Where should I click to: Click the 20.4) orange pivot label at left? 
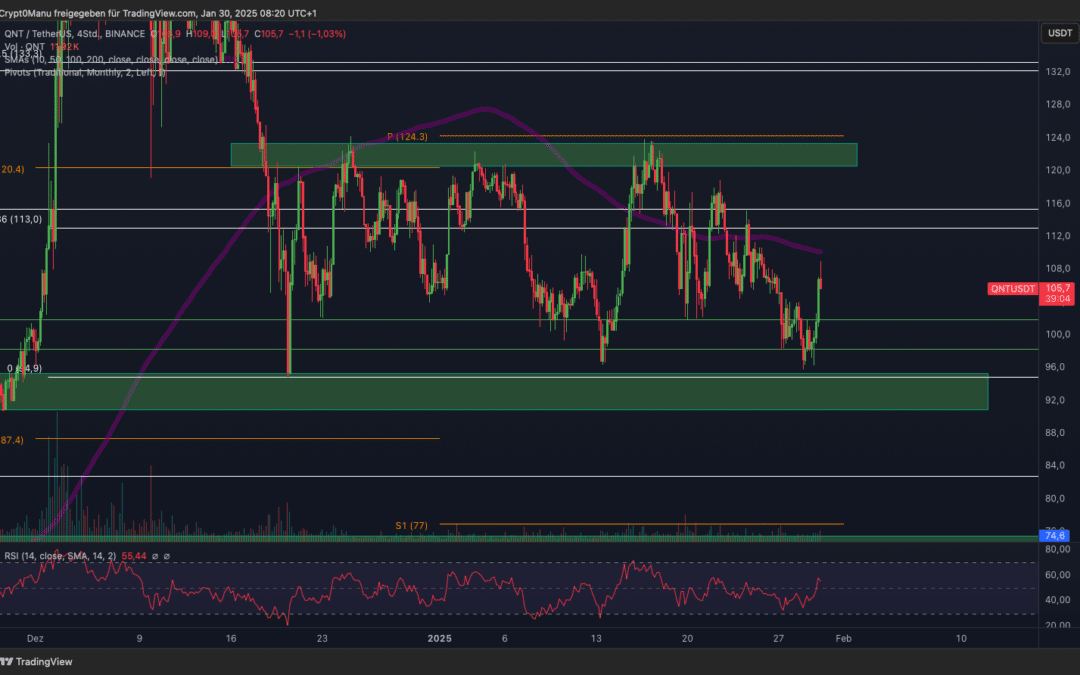tap(12, 169)
